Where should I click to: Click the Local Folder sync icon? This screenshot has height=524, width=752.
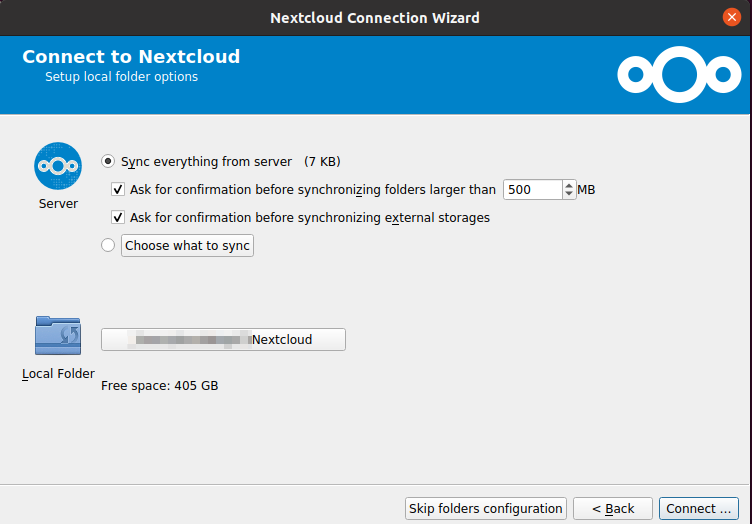tap(57, 336)
